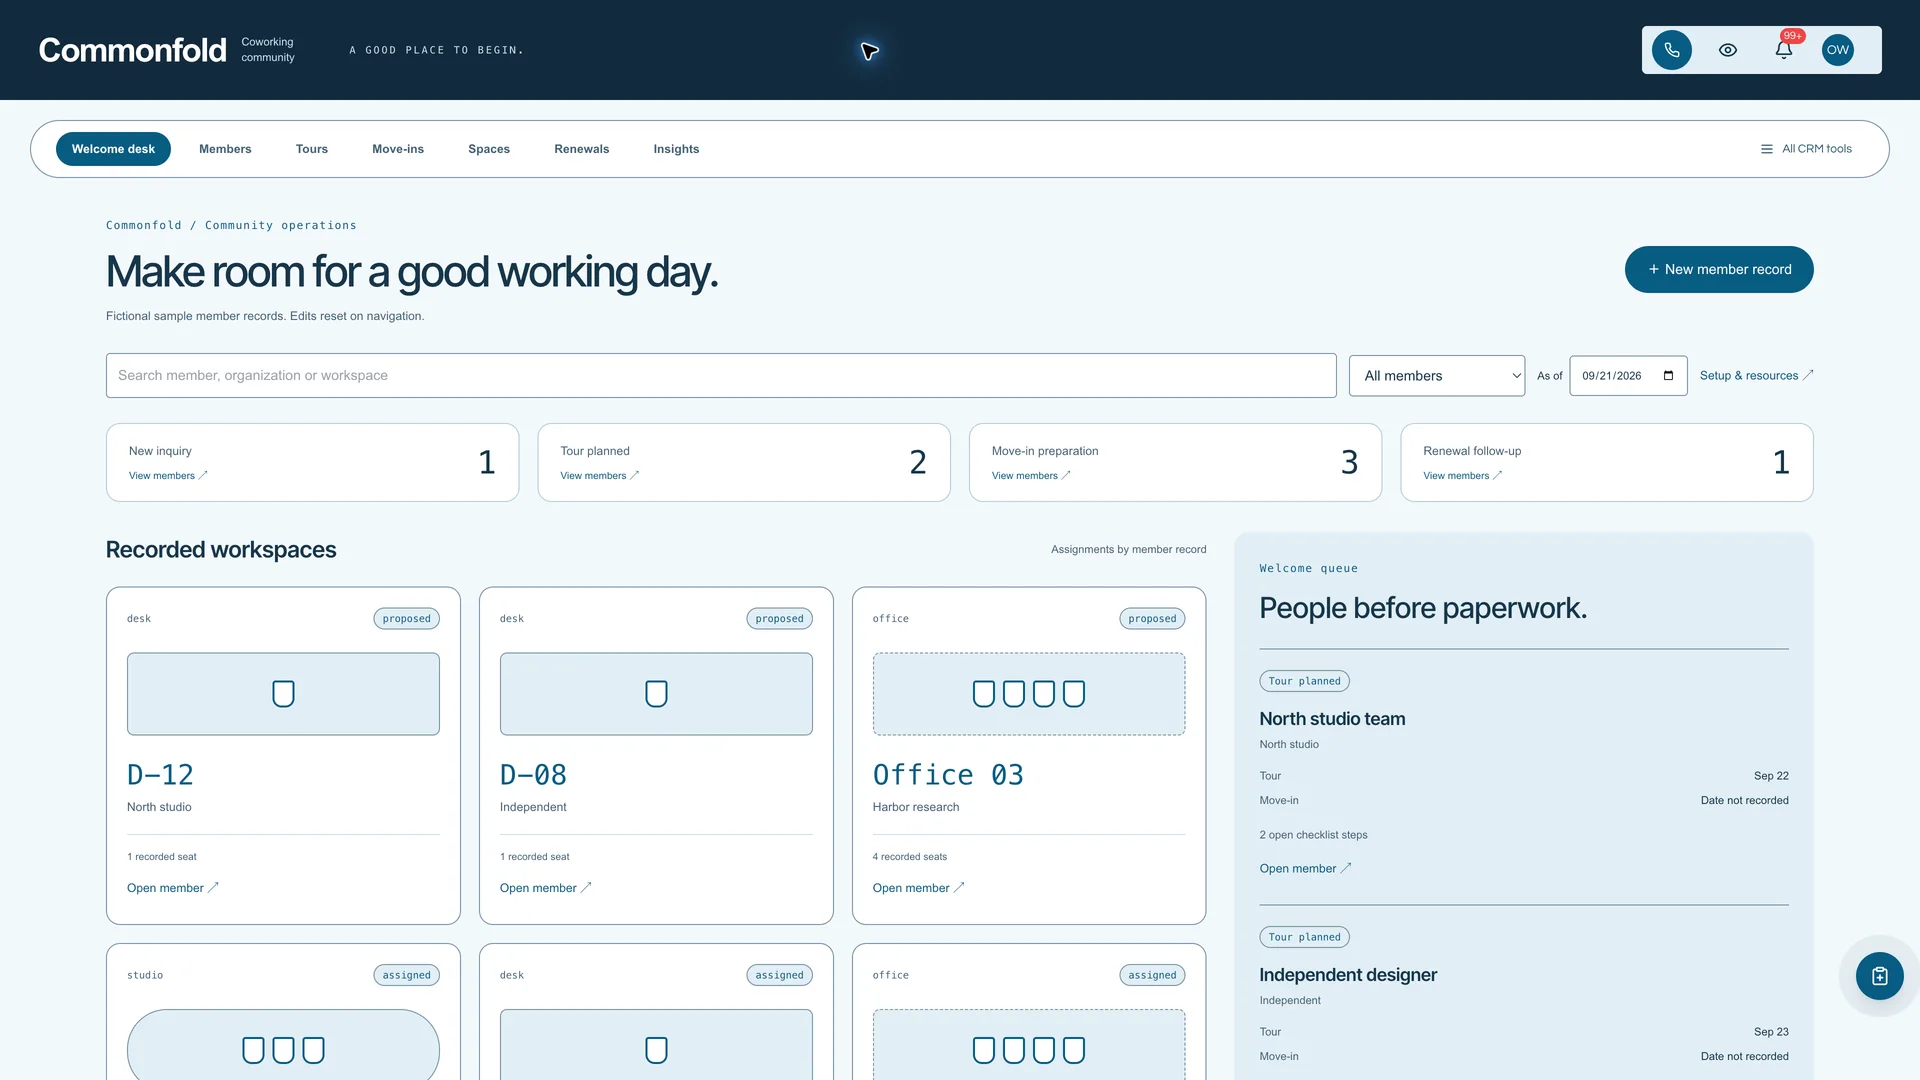Go to the Tours tab

tap(311, 149)
